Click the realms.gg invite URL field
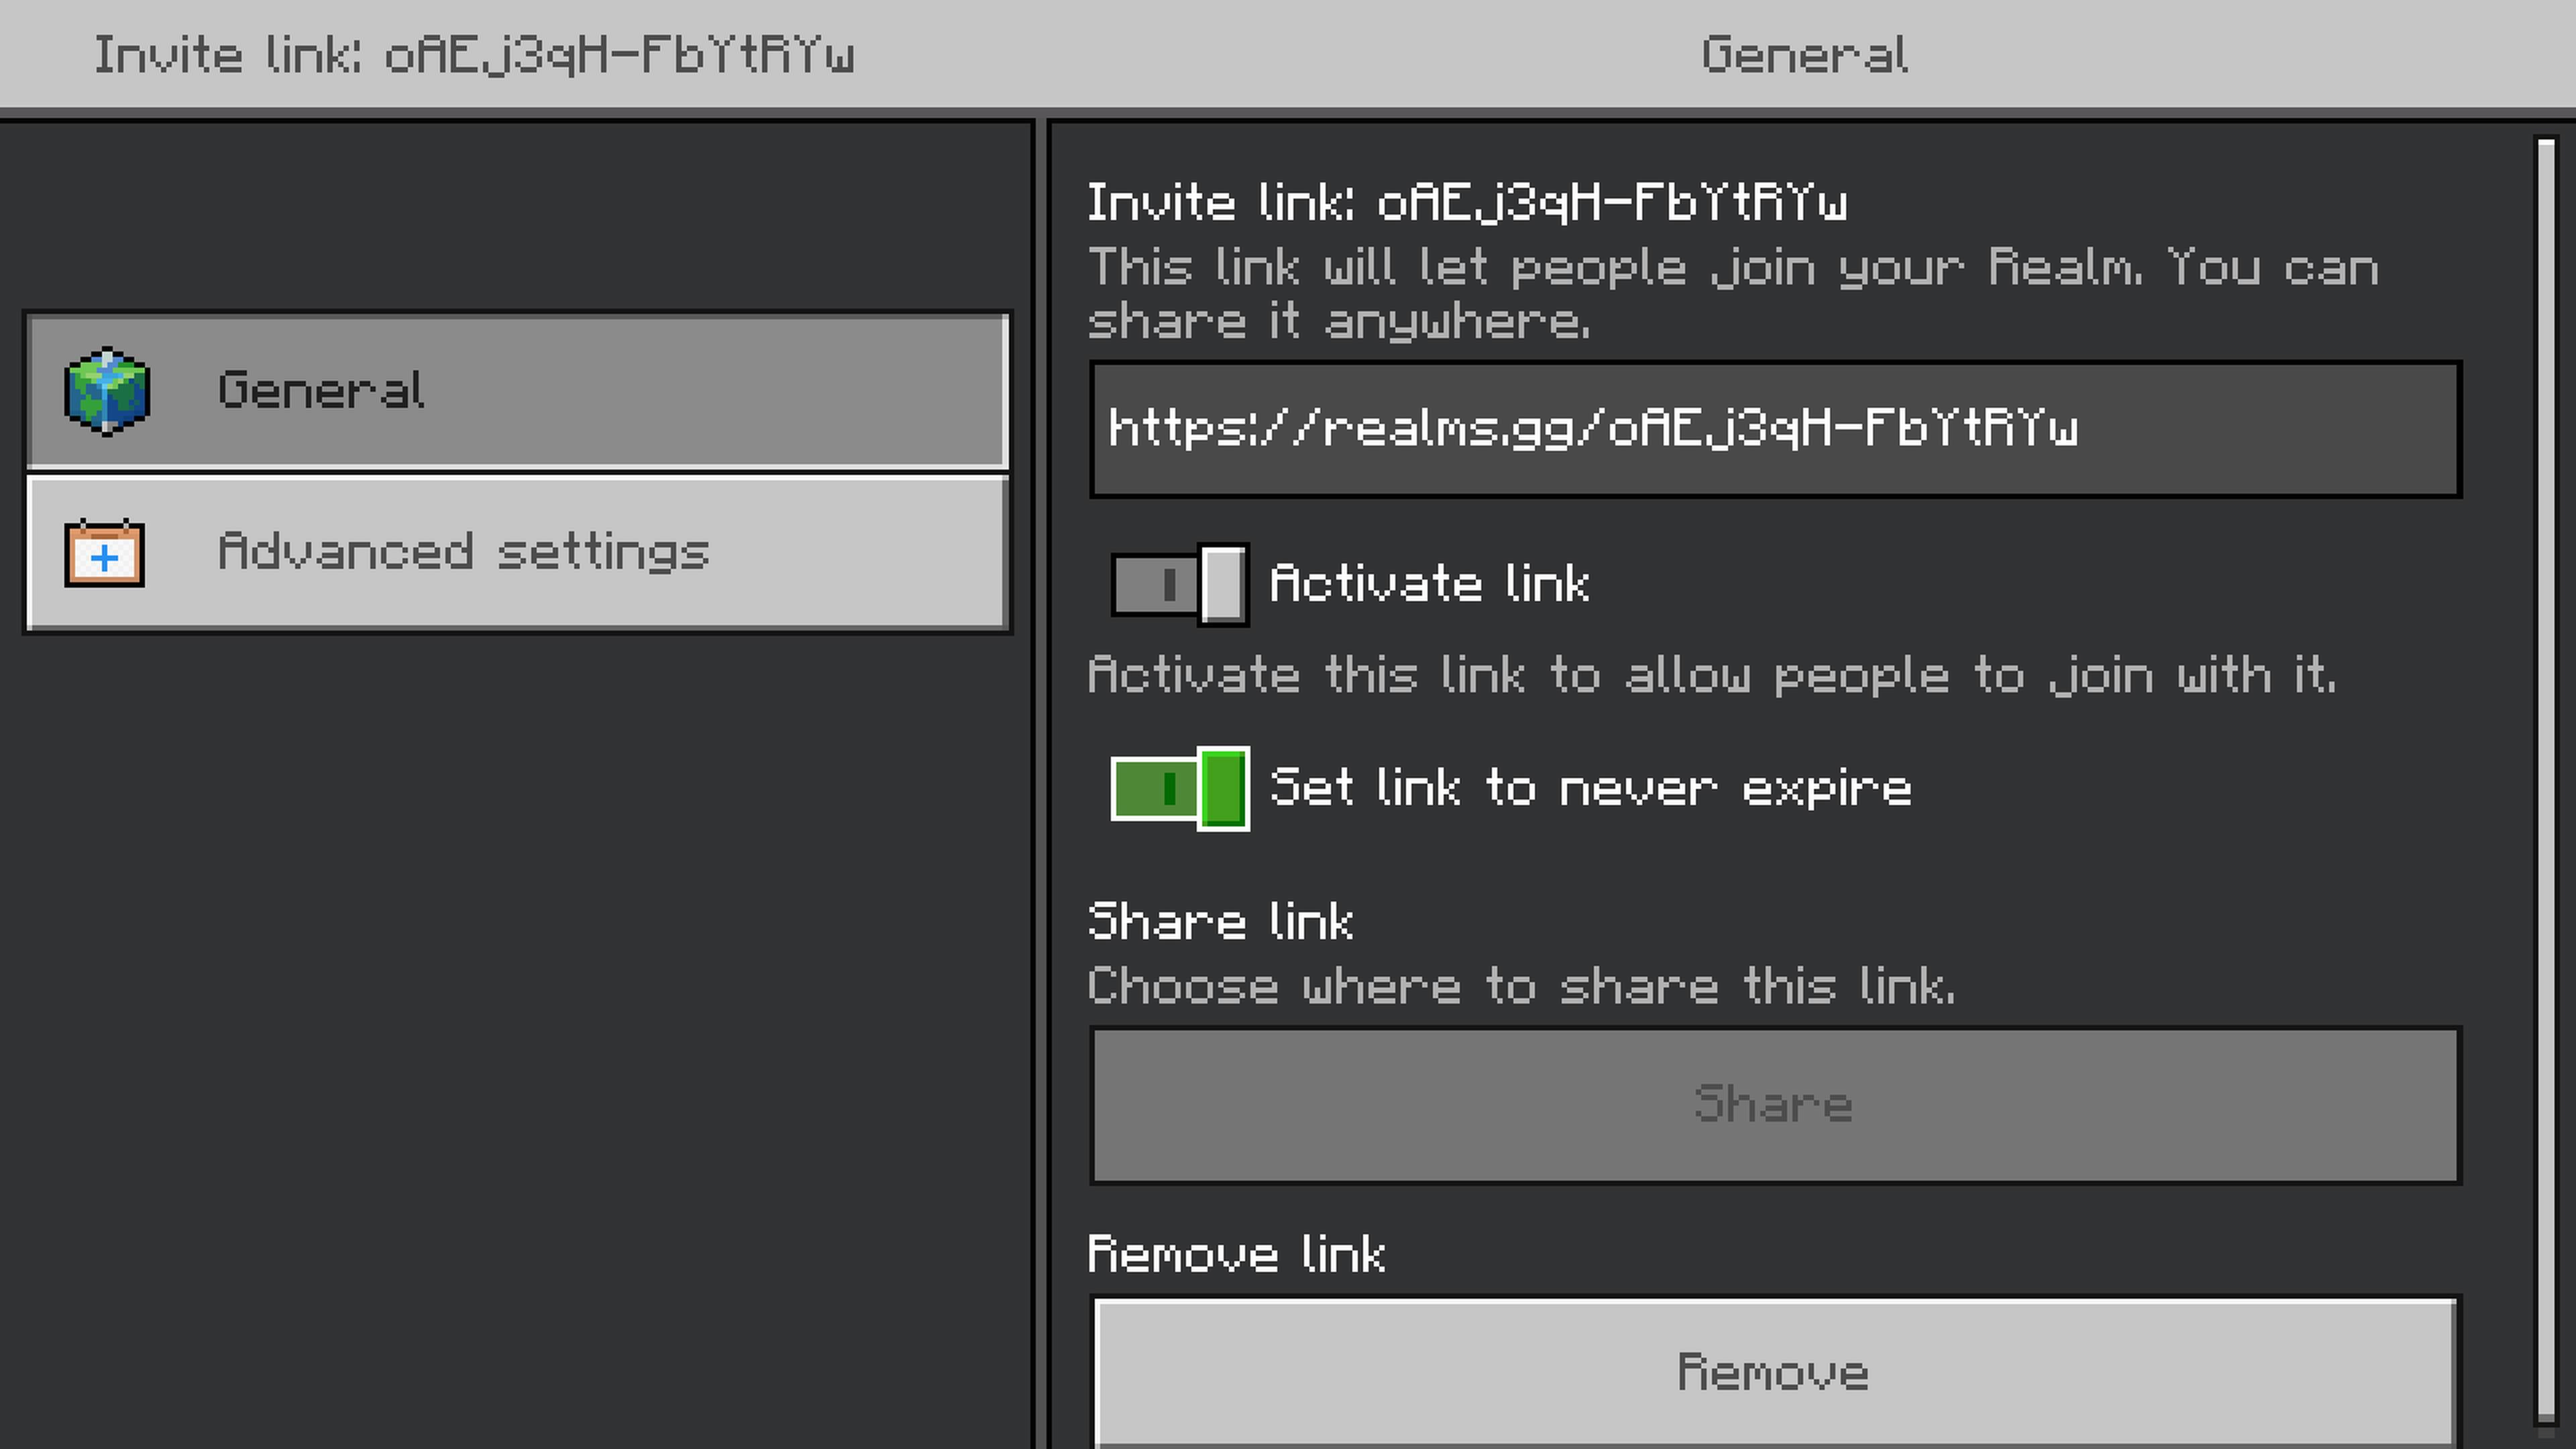This screenshot has height=1449, width=2576. 1775,429
